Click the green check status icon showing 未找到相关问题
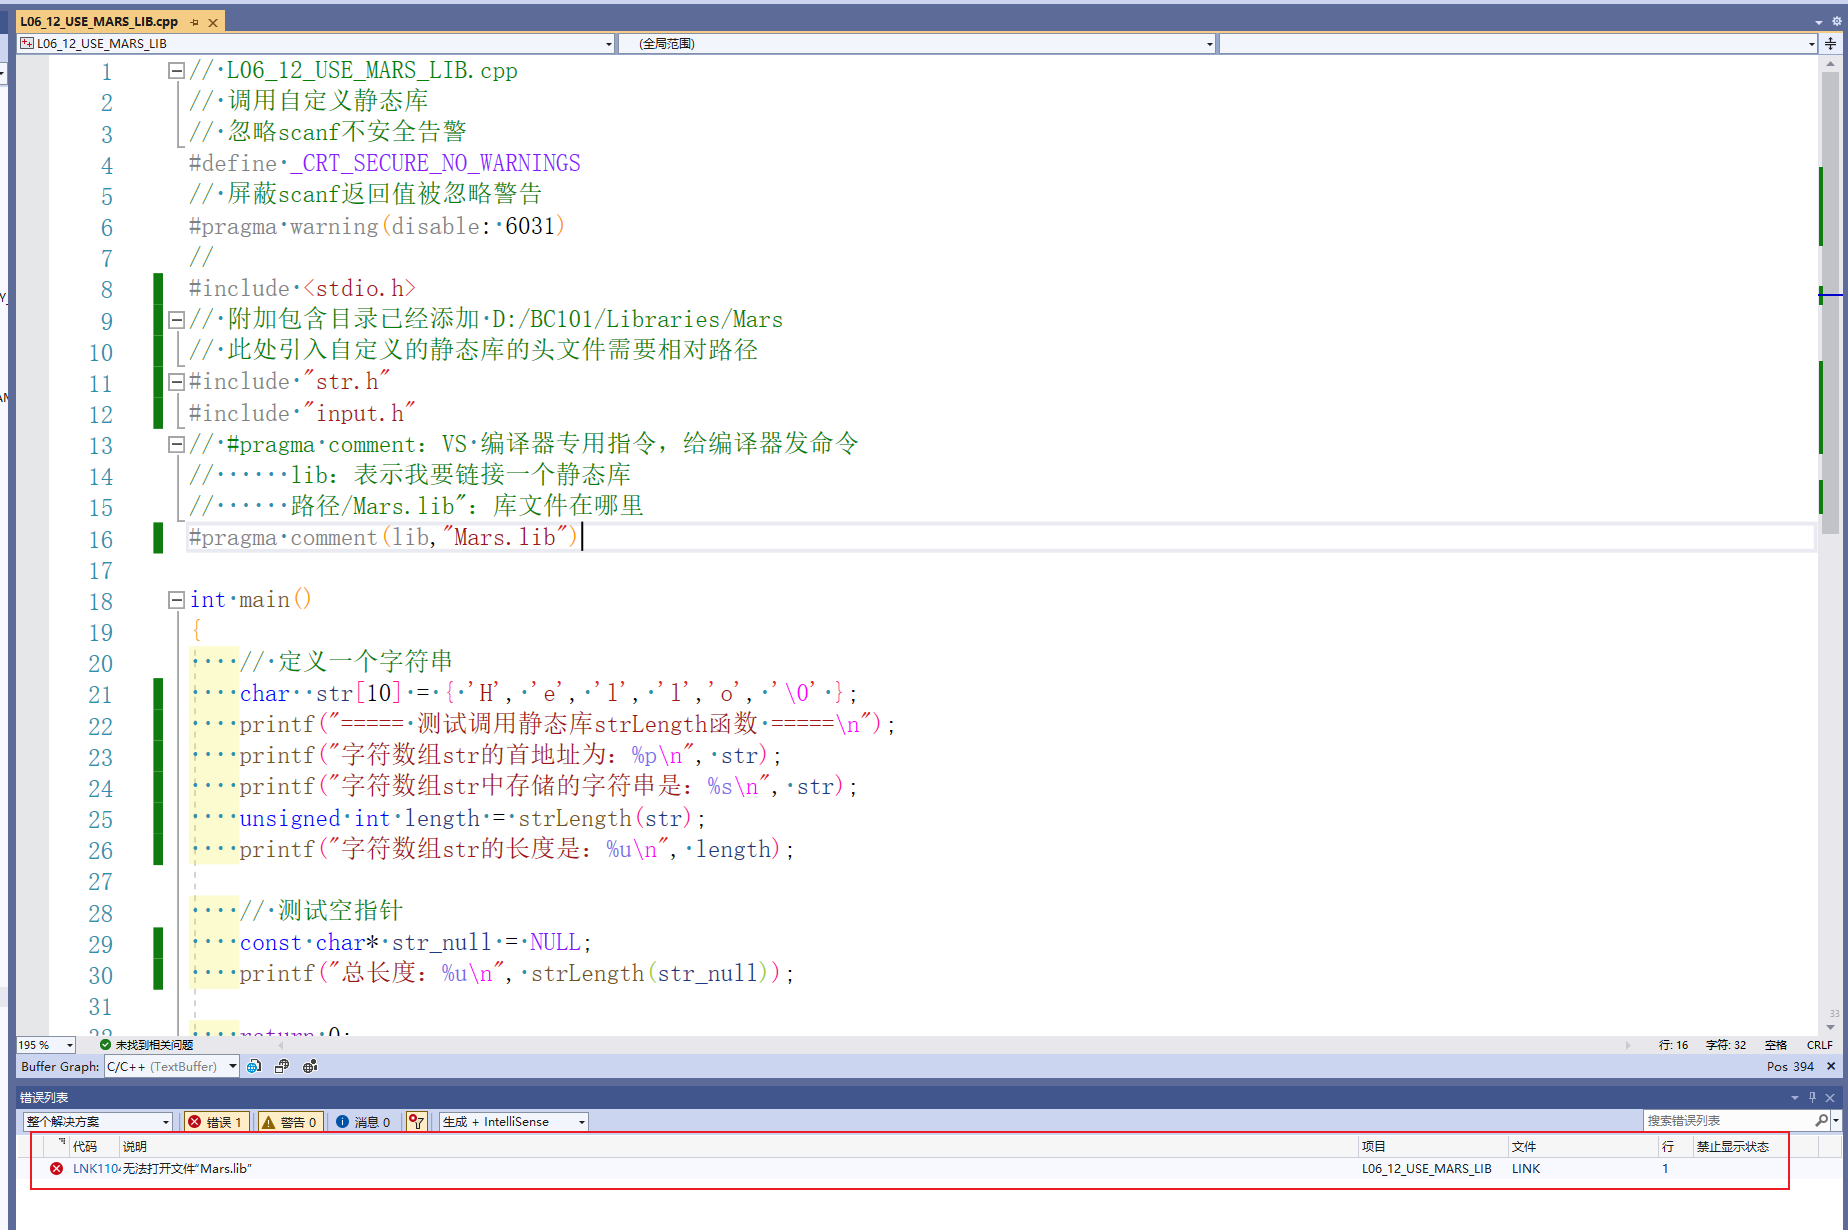This screenshot has width=1848, height=1230. tap(105, 1044)
